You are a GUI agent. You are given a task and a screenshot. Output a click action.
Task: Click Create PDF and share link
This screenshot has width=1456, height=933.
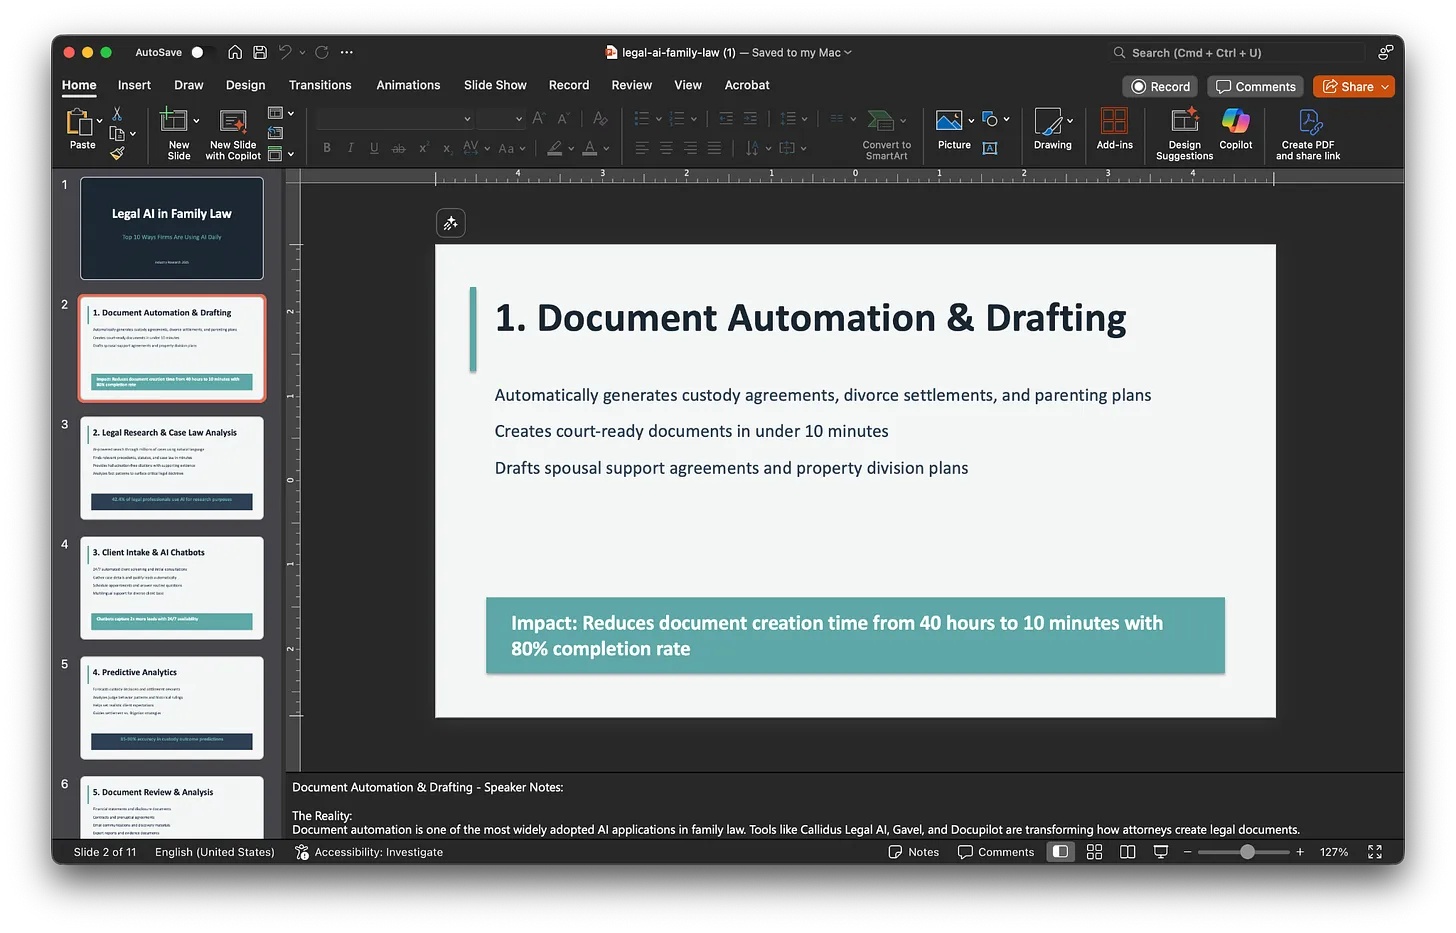pyautogui.click(x=1308, y=123)
